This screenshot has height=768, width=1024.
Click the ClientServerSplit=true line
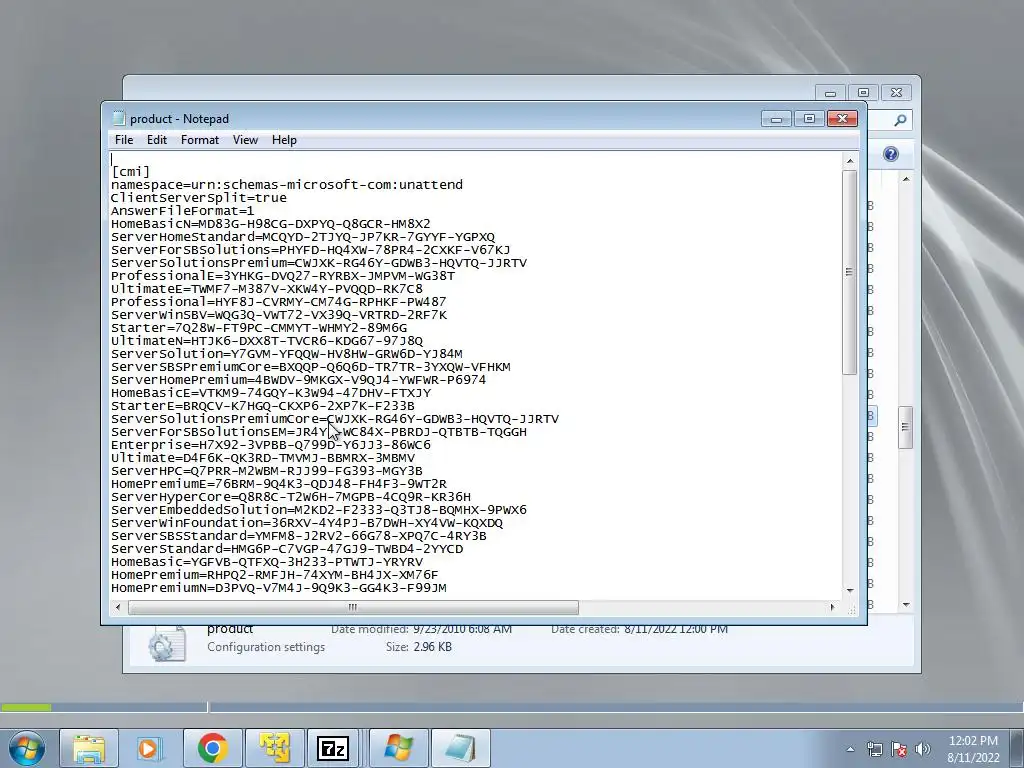tap(199, 198)
